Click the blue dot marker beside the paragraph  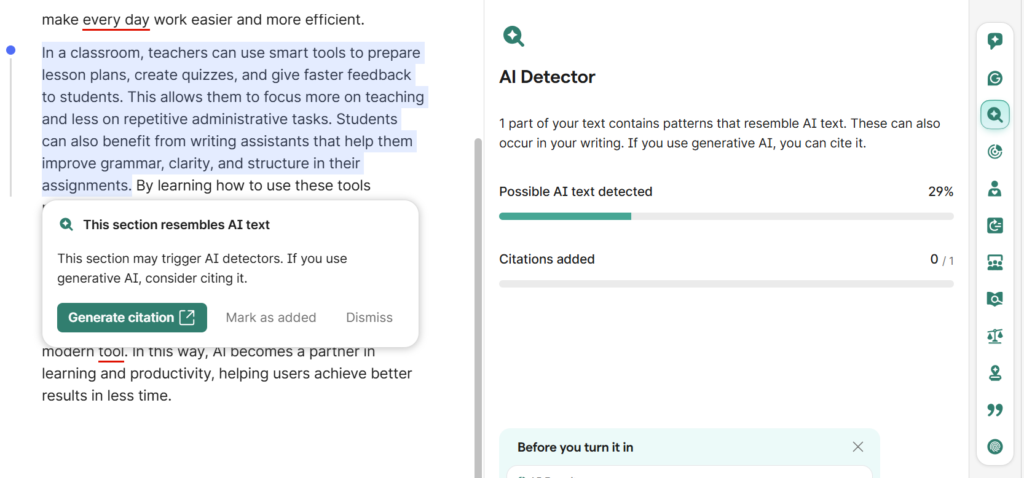(x=11, y=50)
